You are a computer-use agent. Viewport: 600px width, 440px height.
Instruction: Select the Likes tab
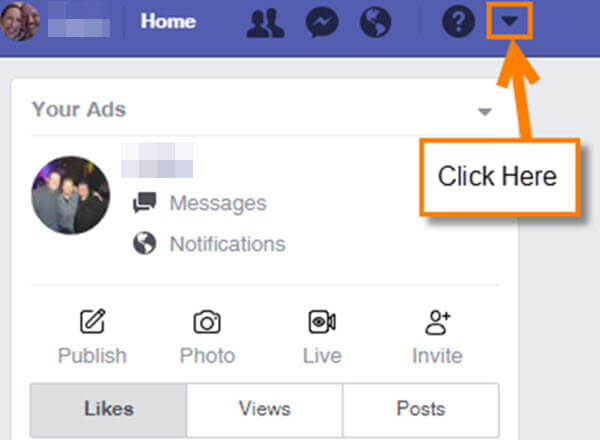(109, 410)
